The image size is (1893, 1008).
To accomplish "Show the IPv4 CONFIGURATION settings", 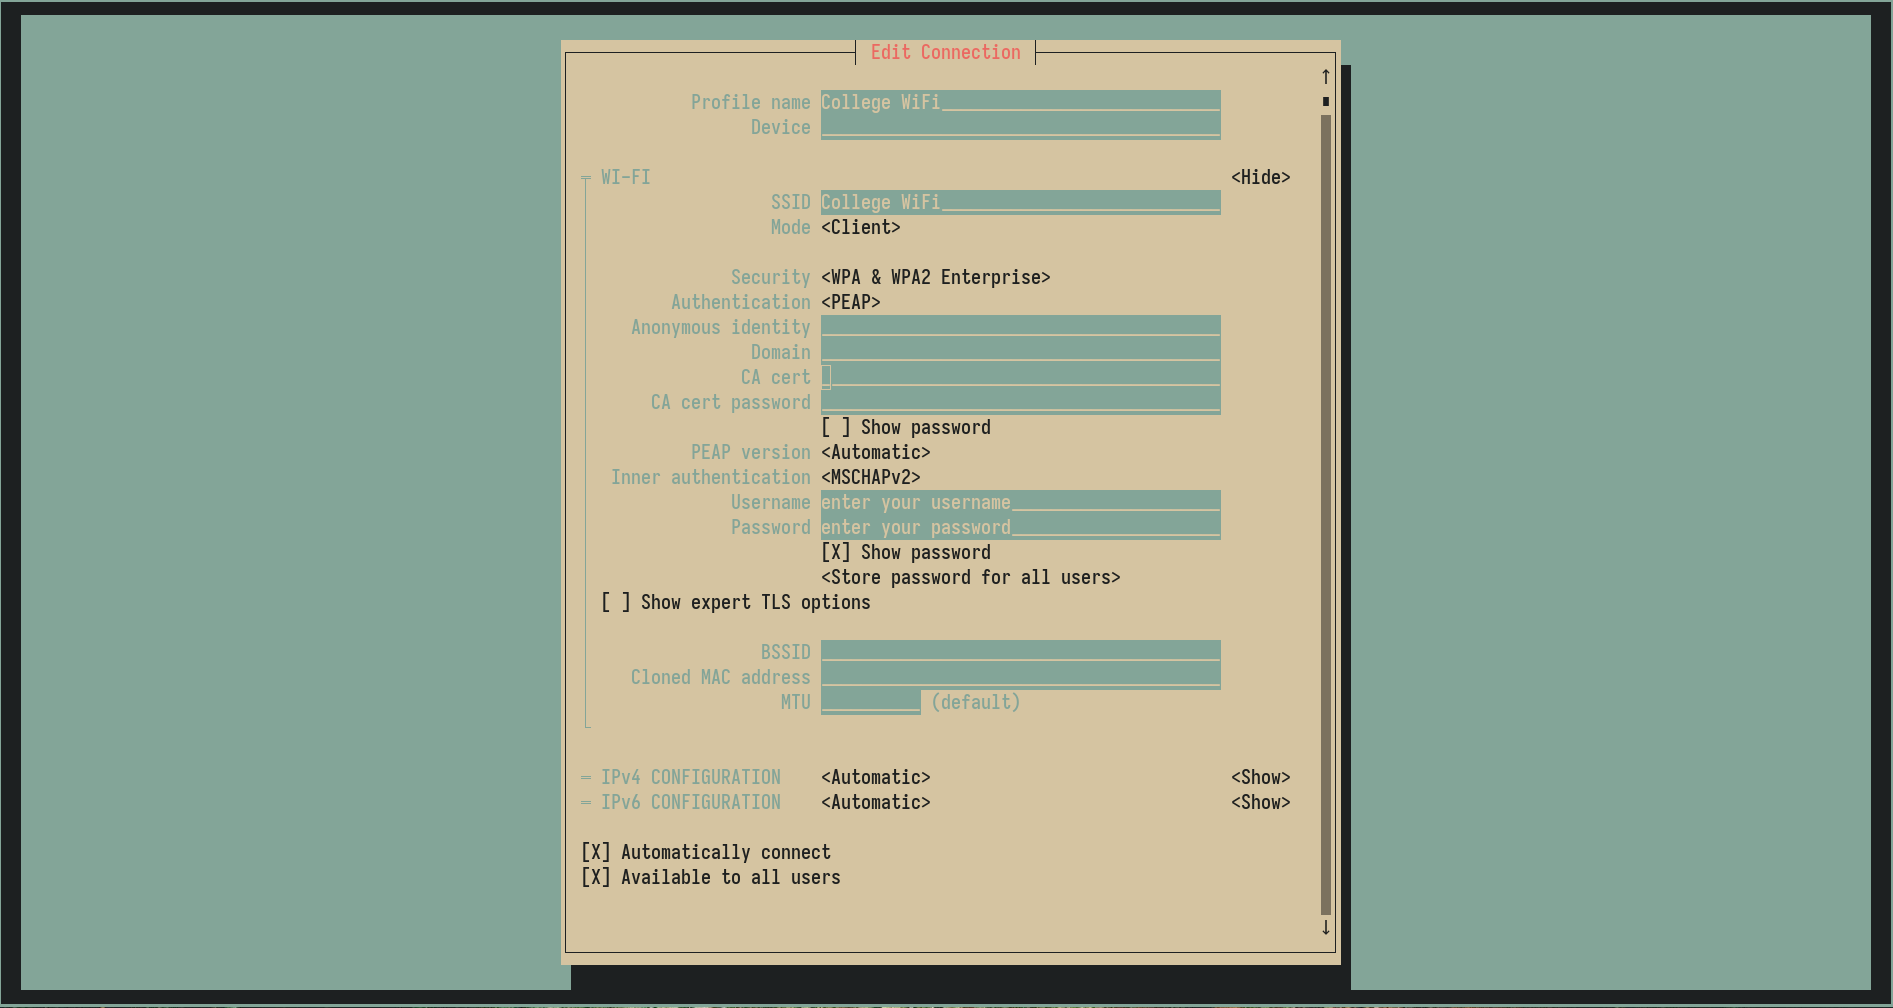I will [x=1260, y=777].
